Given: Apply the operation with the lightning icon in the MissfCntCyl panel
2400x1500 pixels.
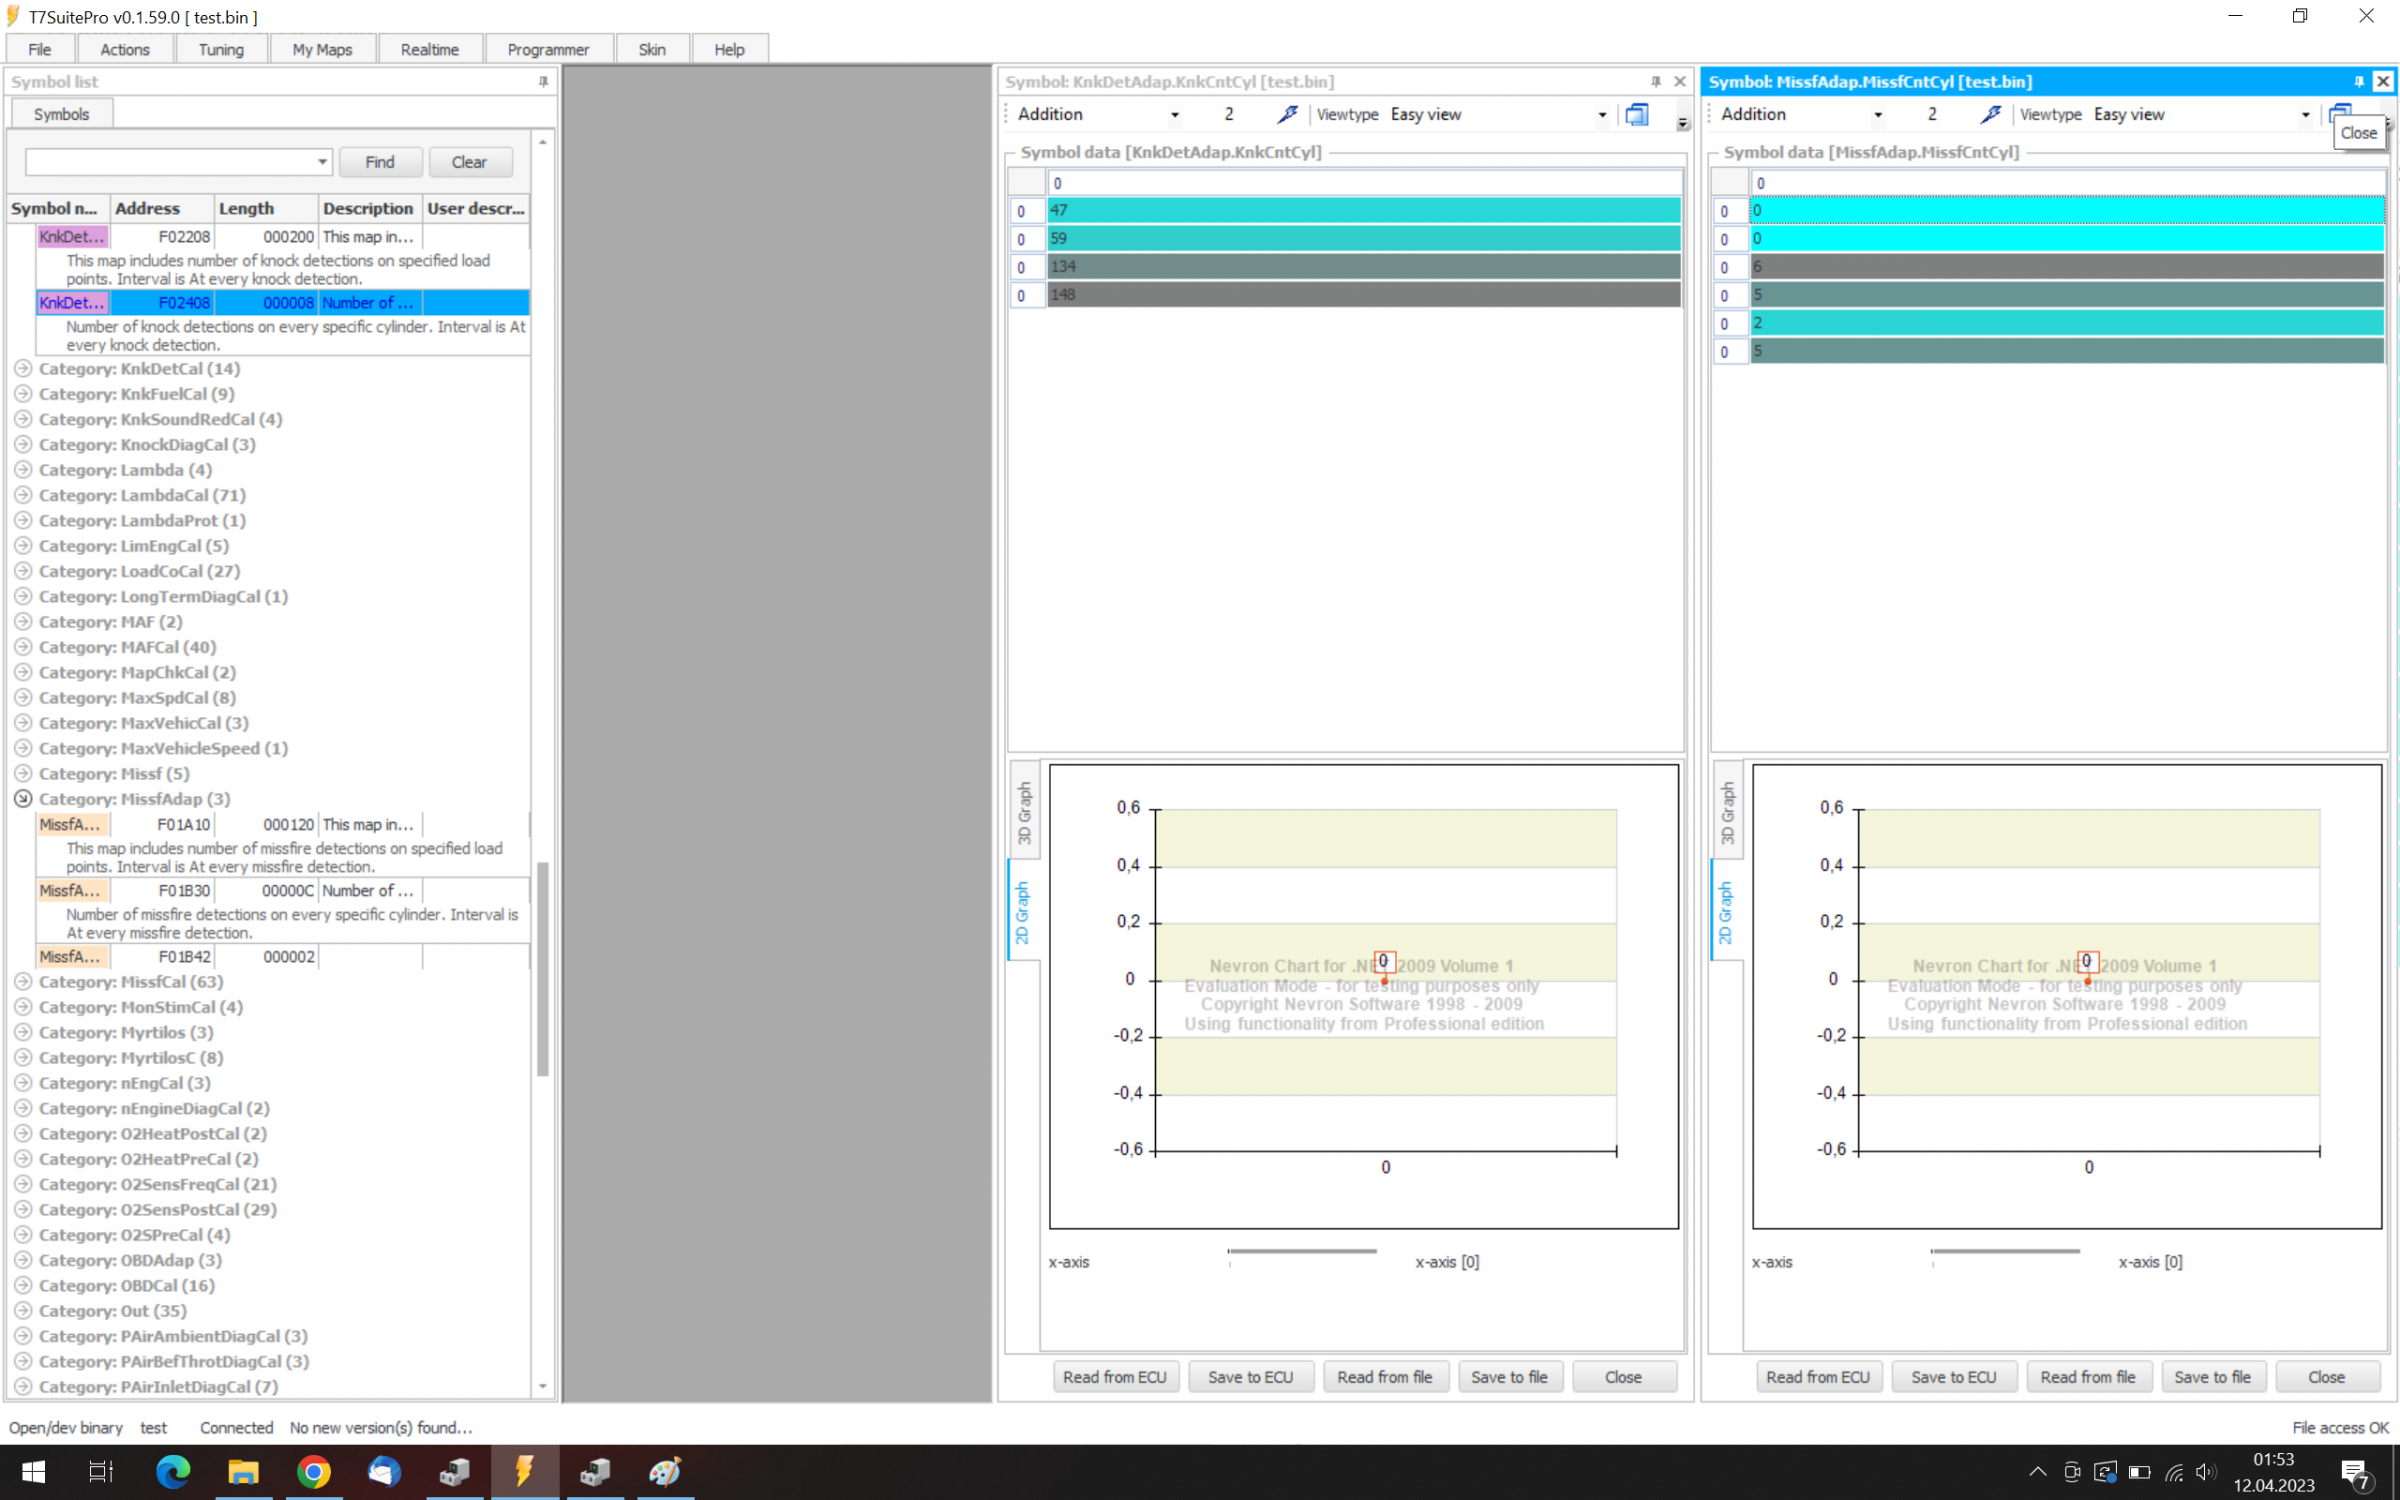Looking at the screenshot, I should [x=1991, y=114].
